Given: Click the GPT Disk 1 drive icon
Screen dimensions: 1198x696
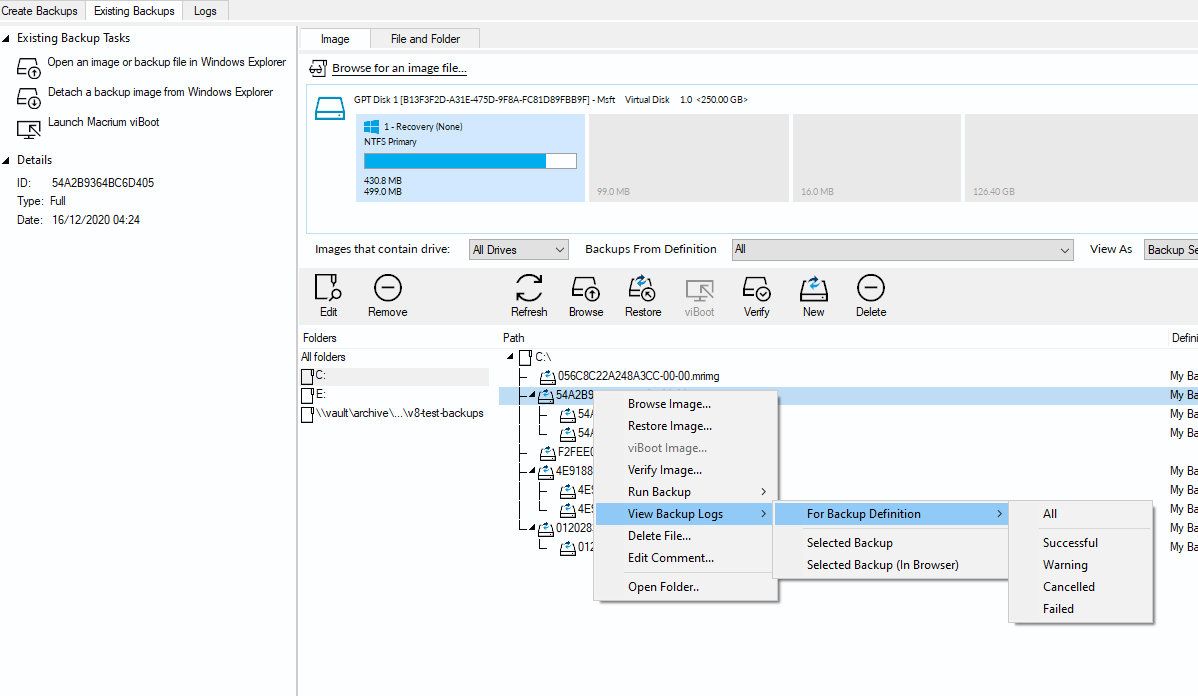Looking at the screenshot, I should tap(330, 108).
